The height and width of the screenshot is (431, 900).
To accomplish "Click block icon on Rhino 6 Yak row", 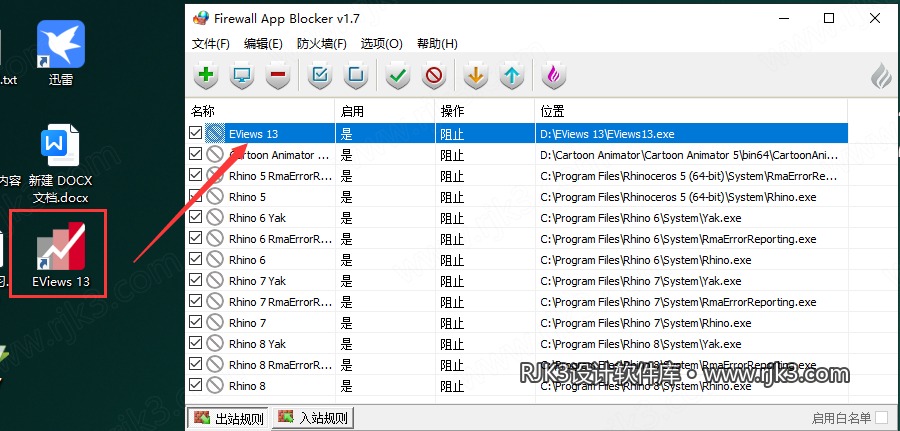I will [215, 218].
